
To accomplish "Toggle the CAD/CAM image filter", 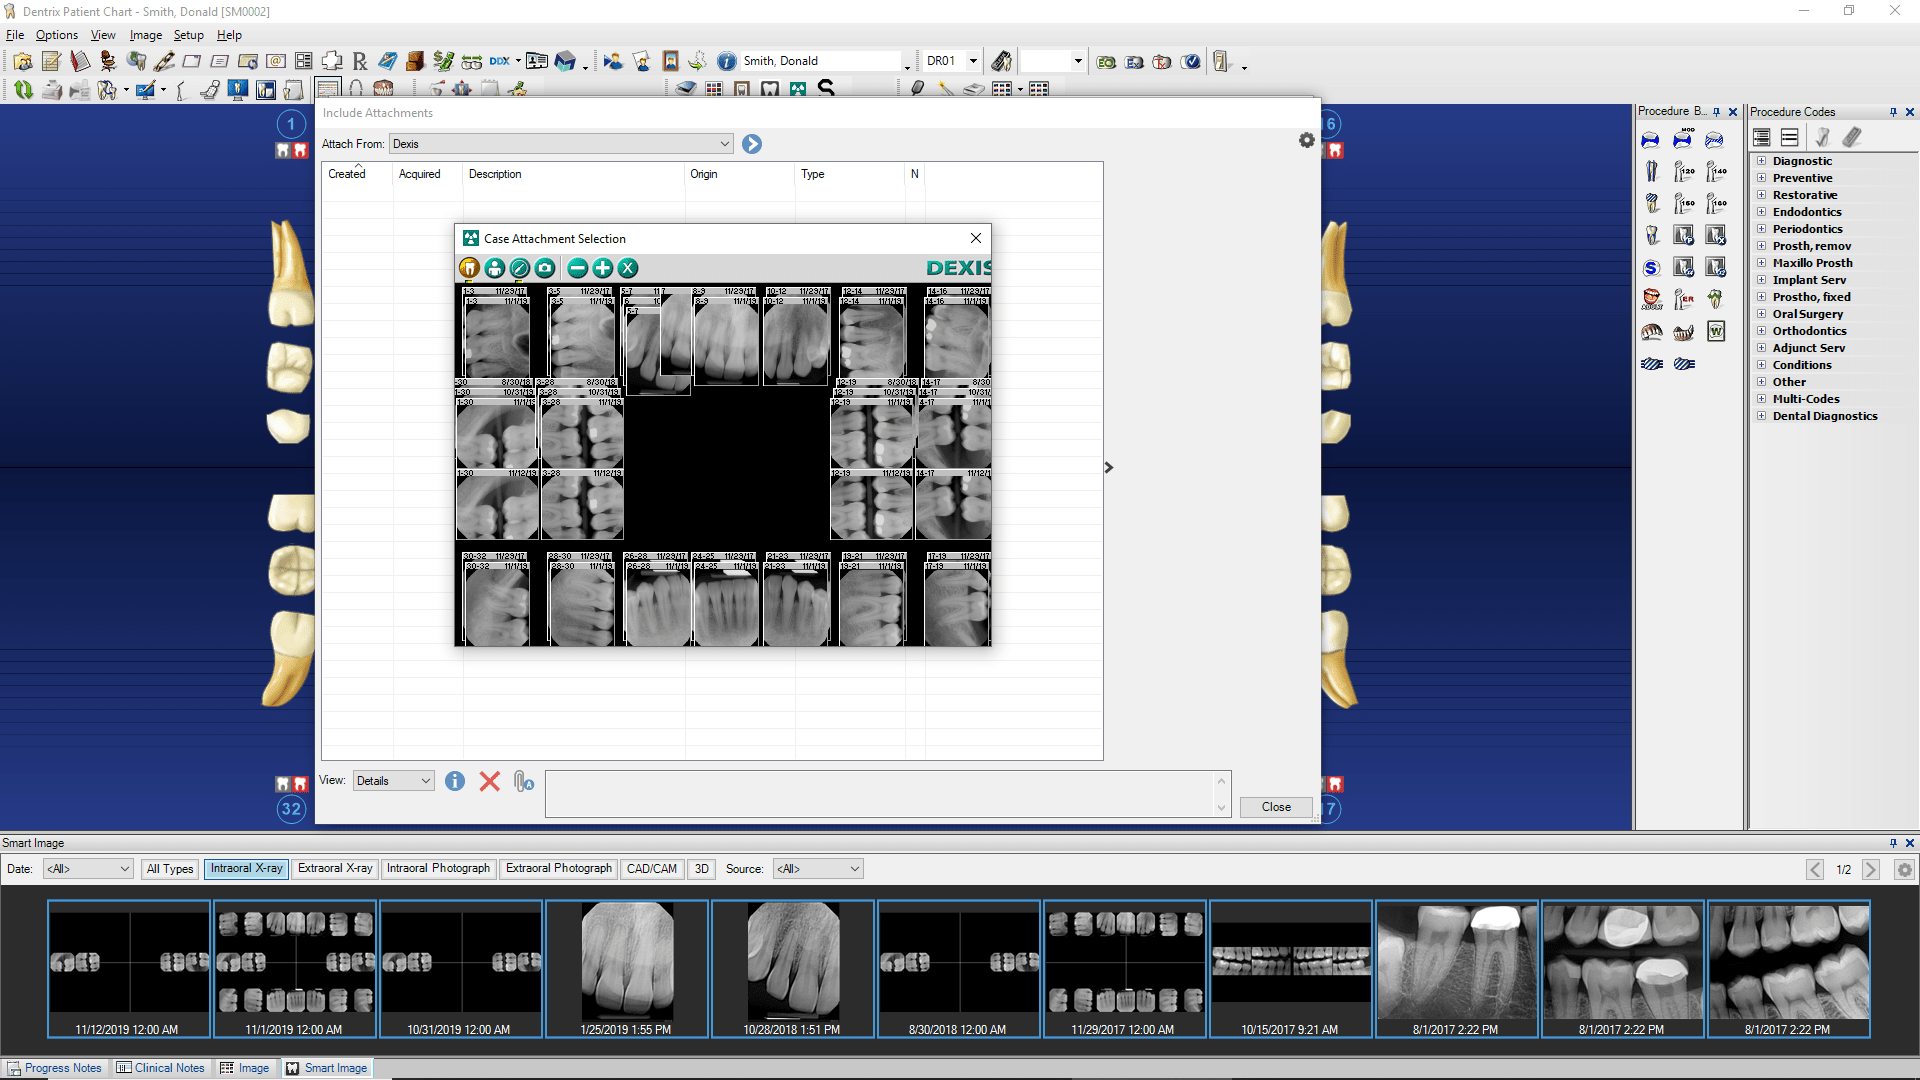I will coord(651,869).
